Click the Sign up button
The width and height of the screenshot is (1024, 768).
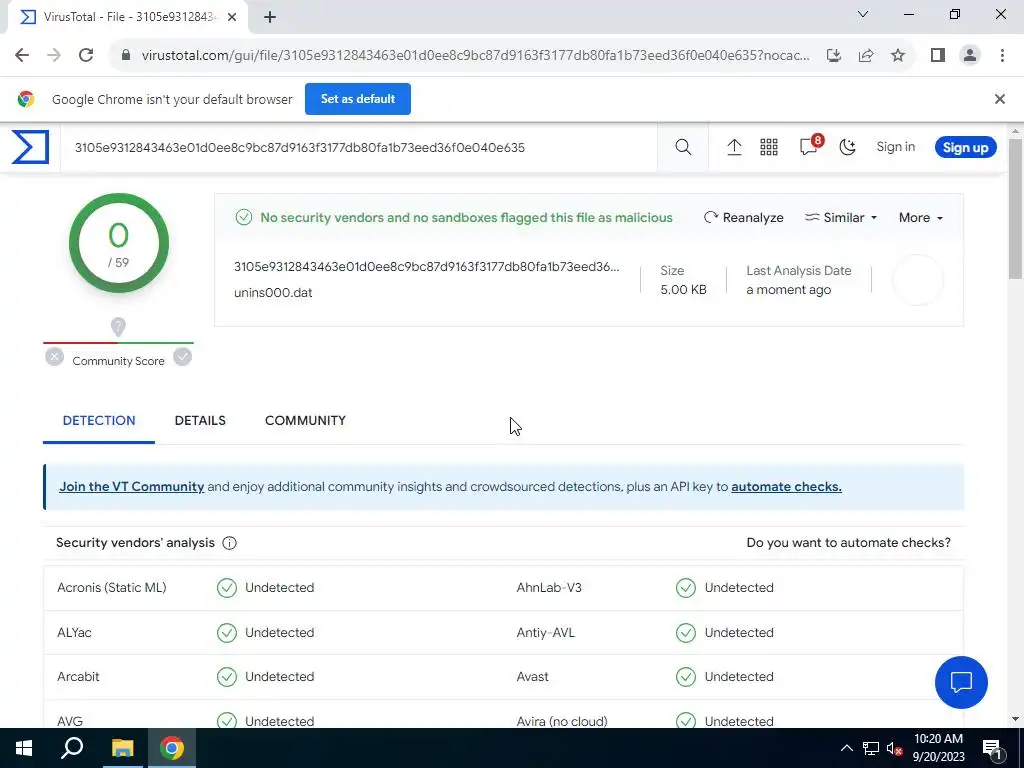coord(965,147)
